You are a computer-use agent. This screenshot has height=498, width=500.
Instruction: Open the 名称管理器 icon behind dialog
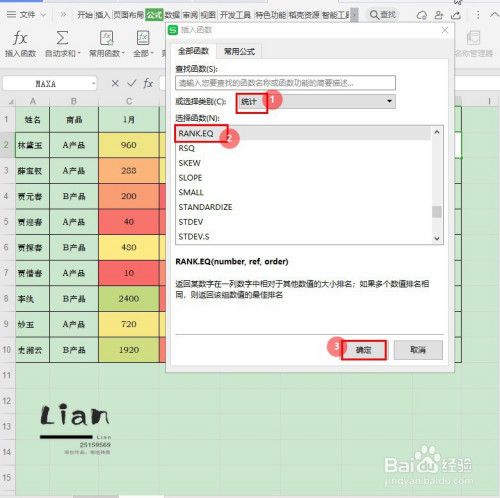point(473,38)
